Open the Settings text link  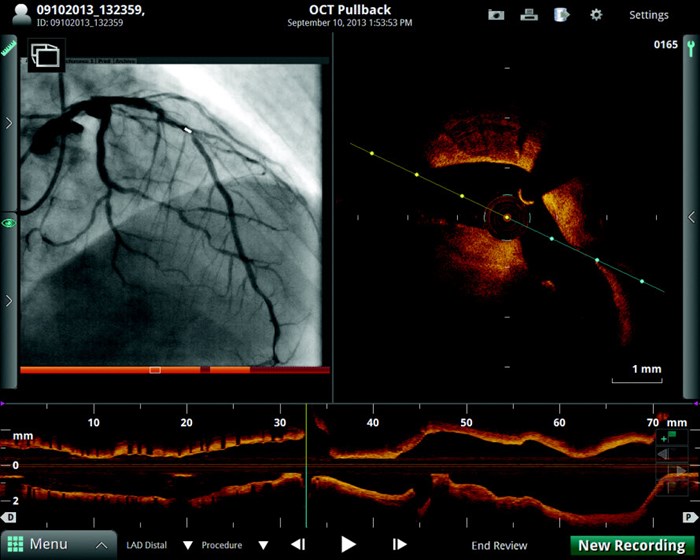[x=649, y=15]
